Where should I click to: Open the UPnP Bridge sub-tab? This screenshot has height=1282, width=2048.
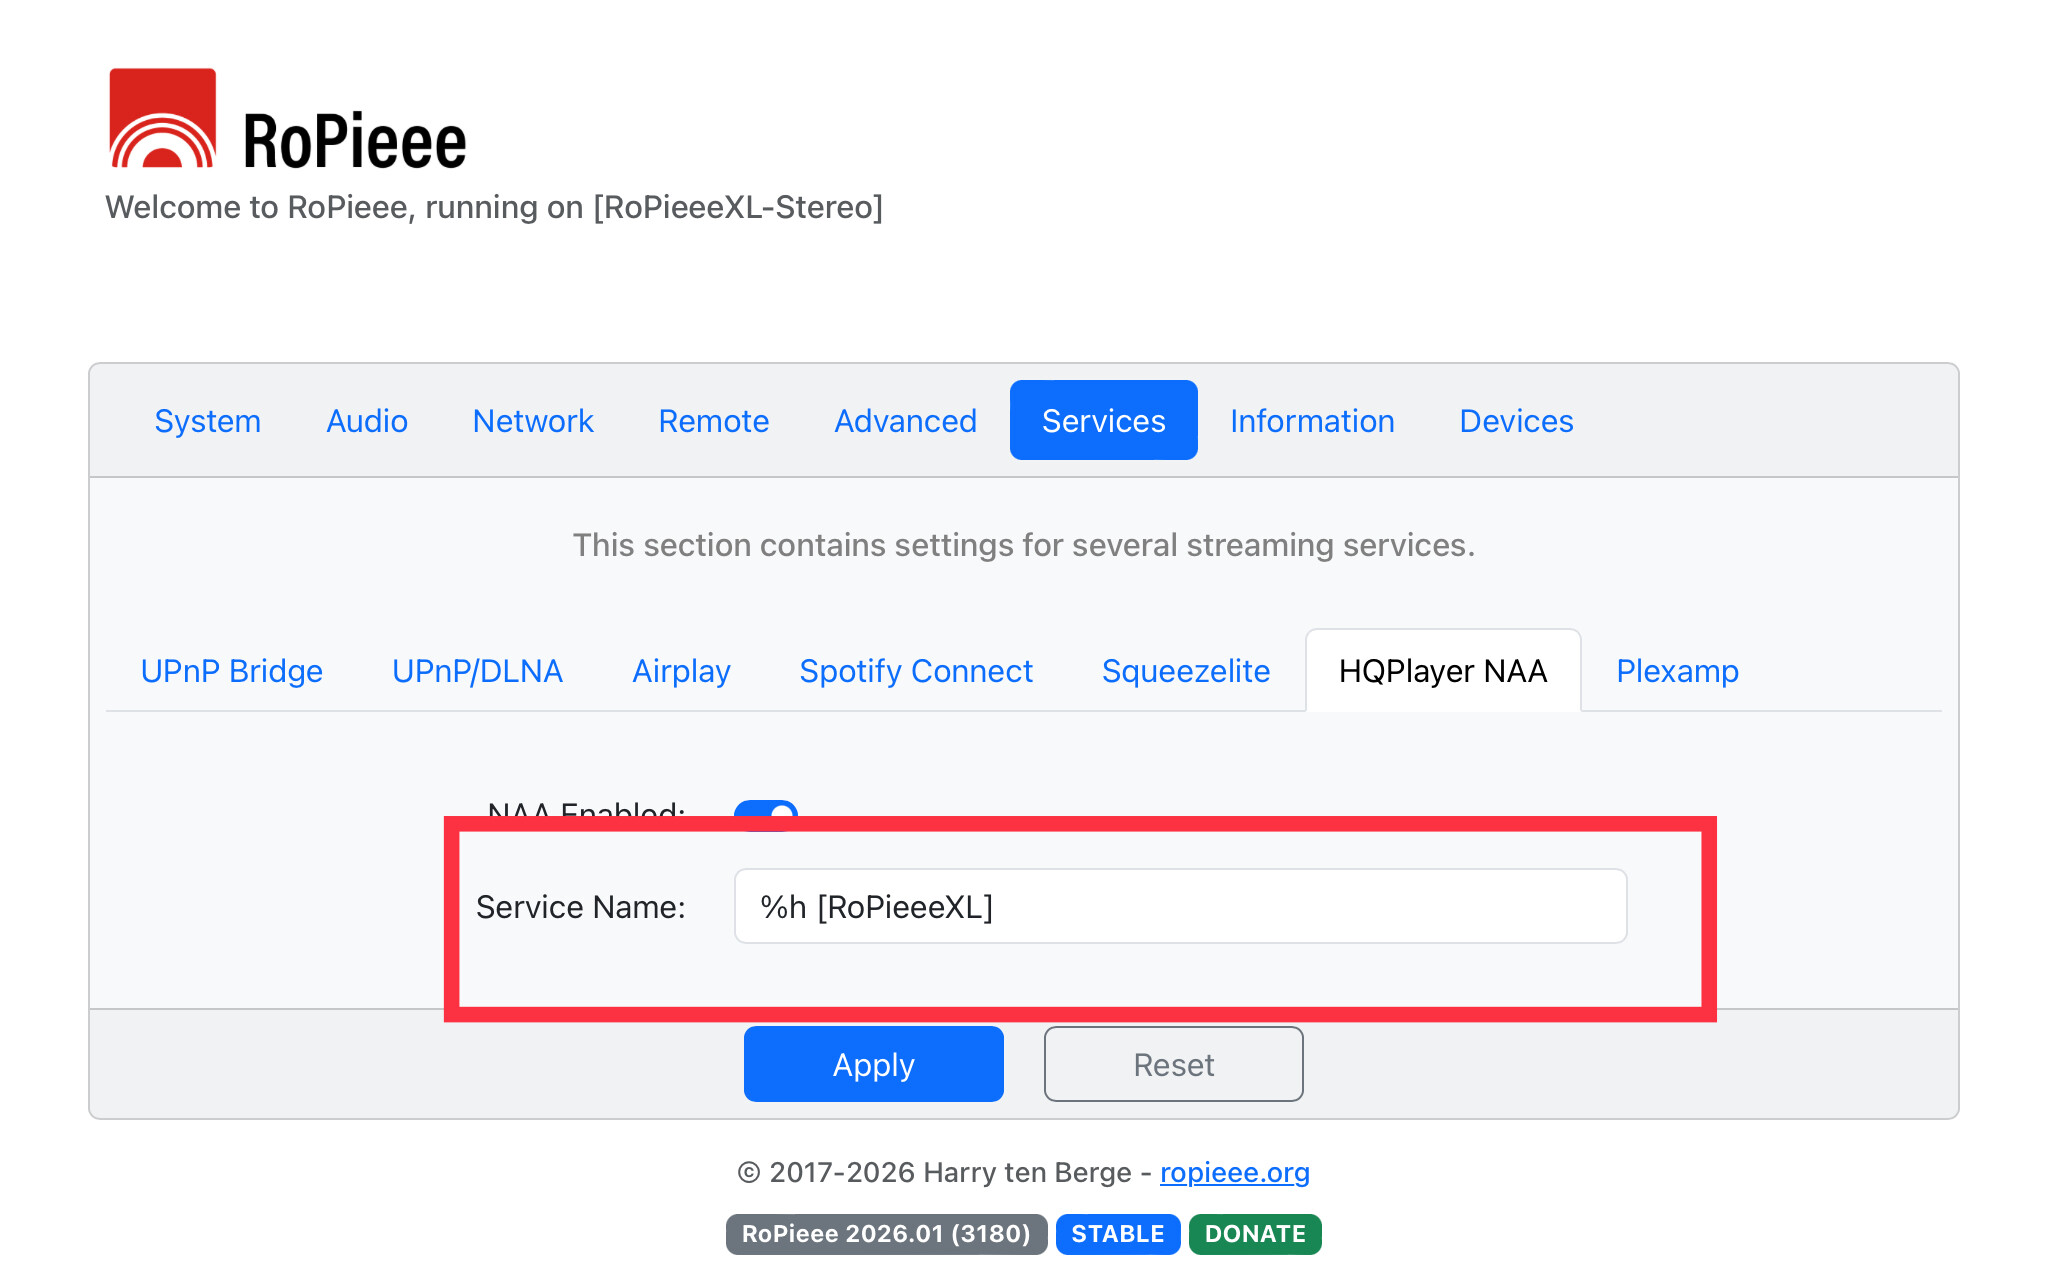[x=232, y=671]
